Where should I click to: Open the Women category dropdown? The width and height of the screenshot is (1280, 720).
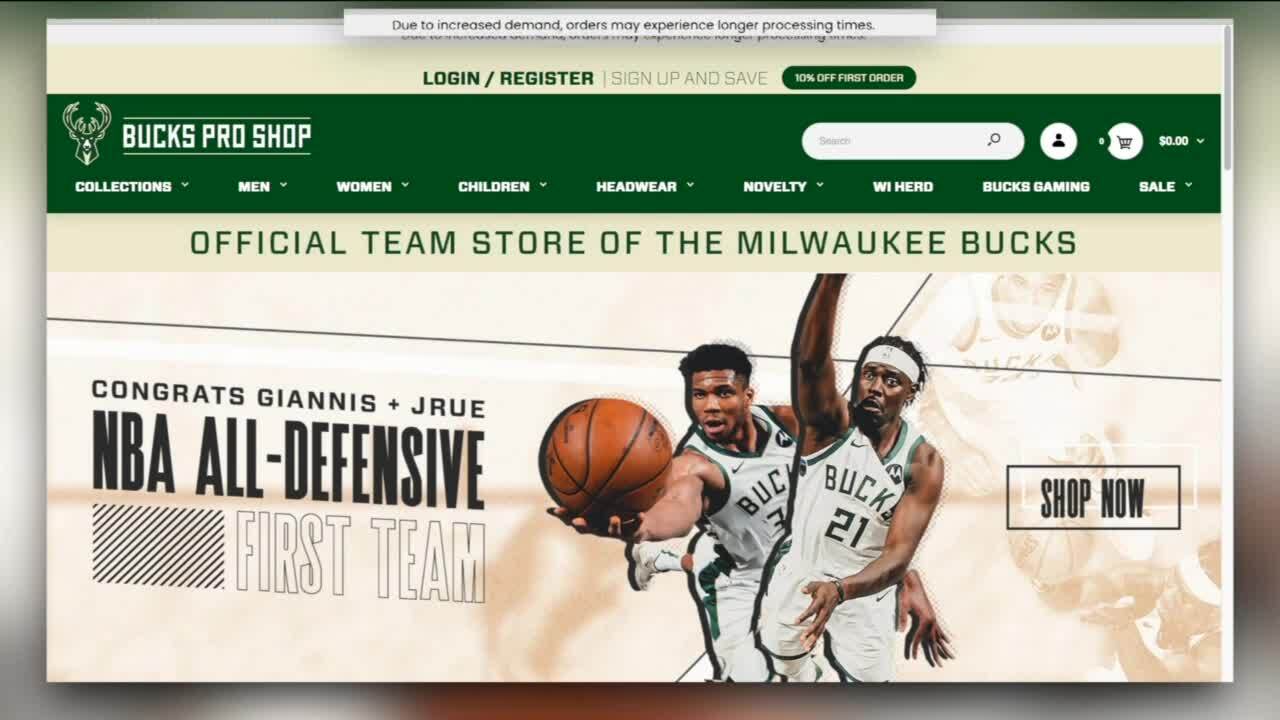[x=372, y=186]
